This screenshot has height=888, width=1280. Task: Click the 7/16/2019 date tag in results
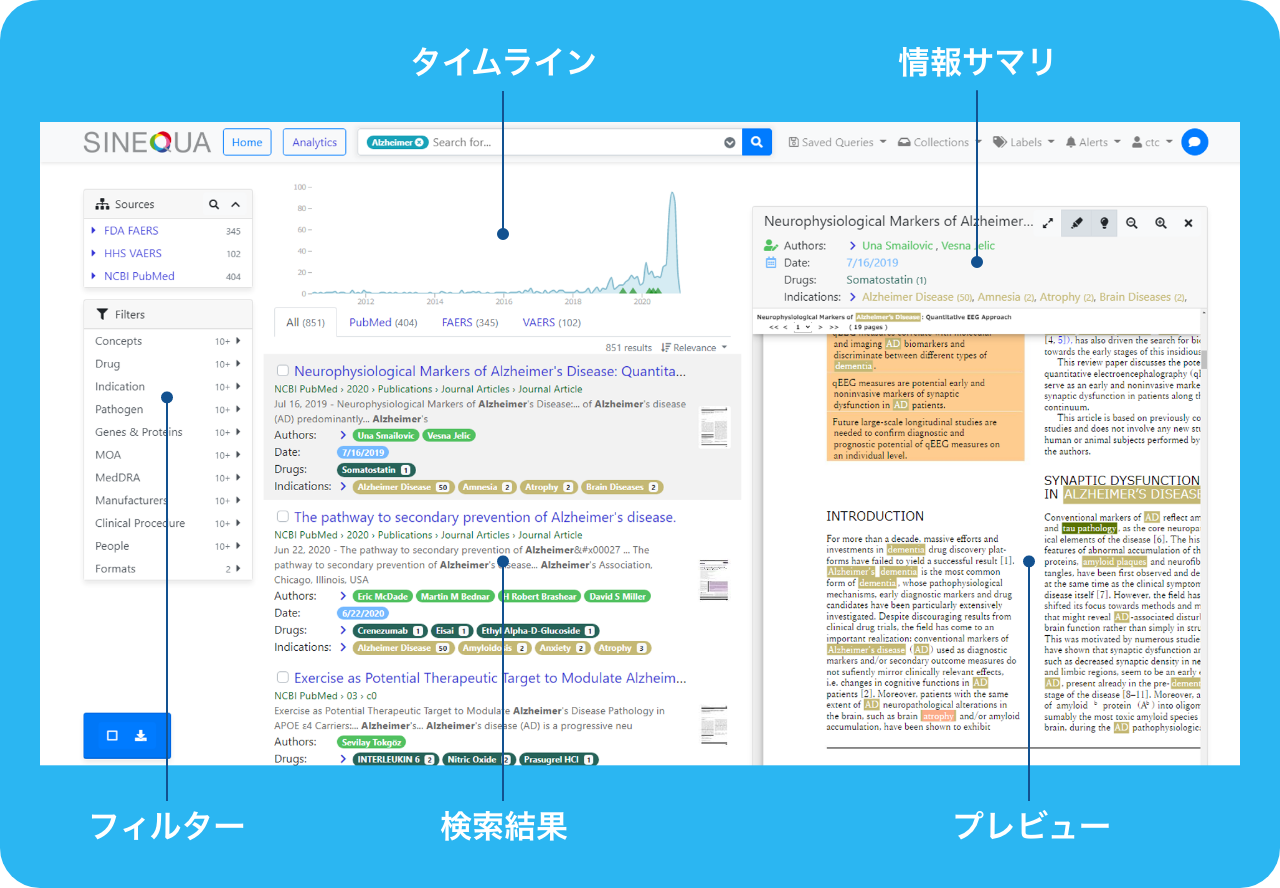363,452
